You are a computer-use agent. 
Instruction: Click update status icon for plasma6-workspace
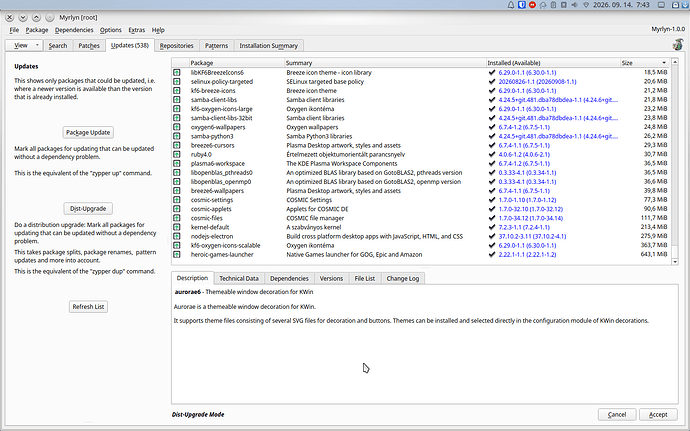[x=176, y=163]
